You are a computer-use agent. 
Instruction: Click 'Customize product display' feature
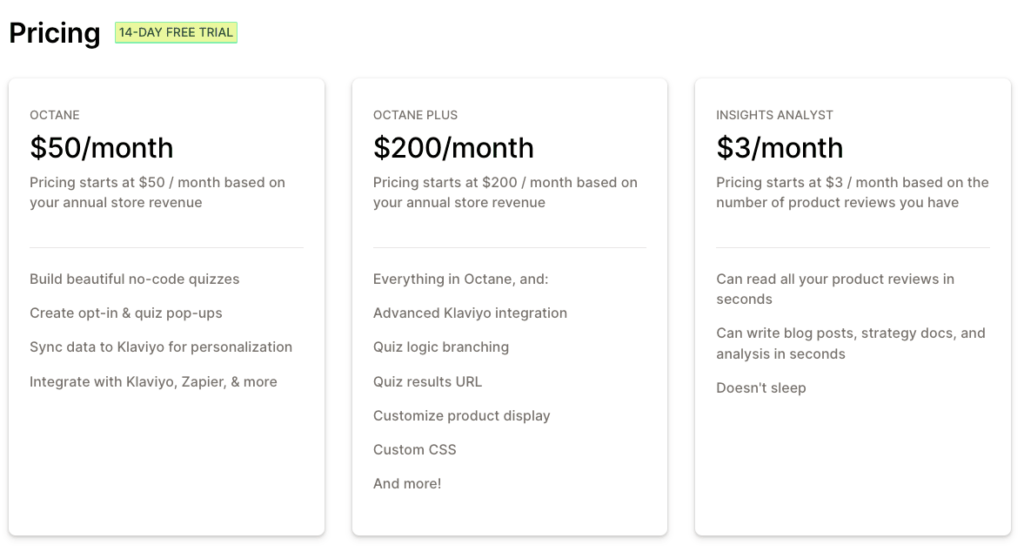[x=462, y=415]
